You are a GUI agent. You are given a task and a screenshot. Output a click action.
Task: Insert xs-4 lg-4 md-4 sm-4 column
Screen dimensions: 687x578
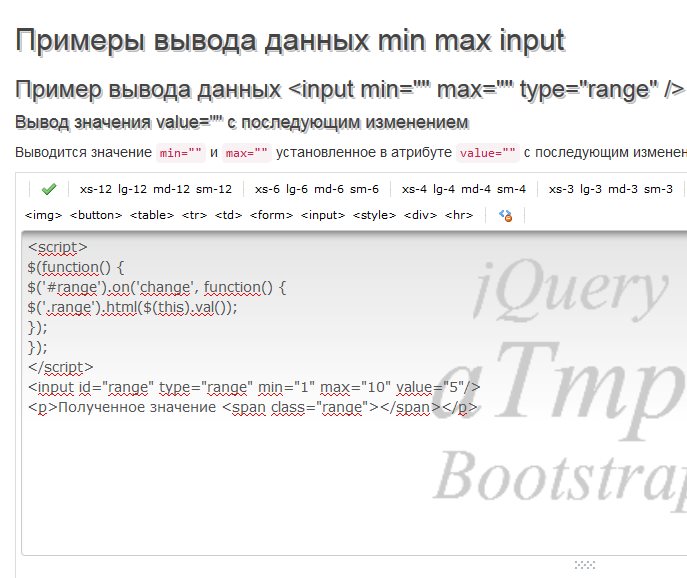464,189
